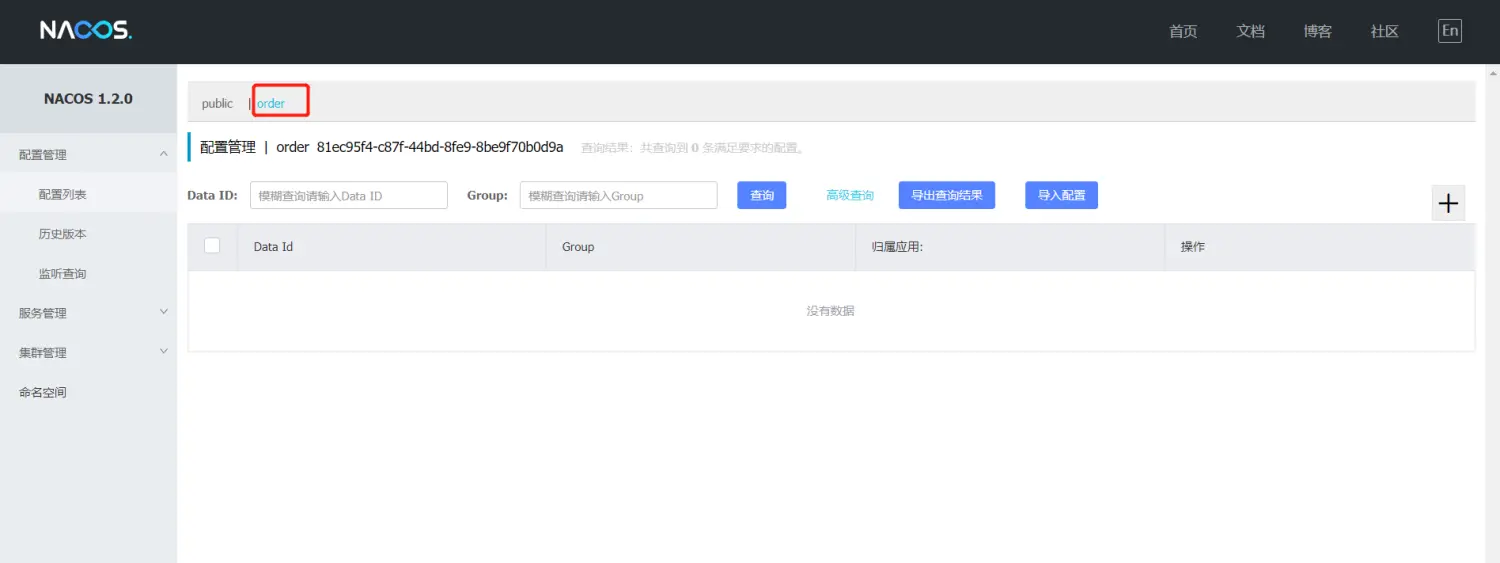1500x563 pixels.
Task: Open 文档 in the top navigation
Action: [x=1250, y=31]
